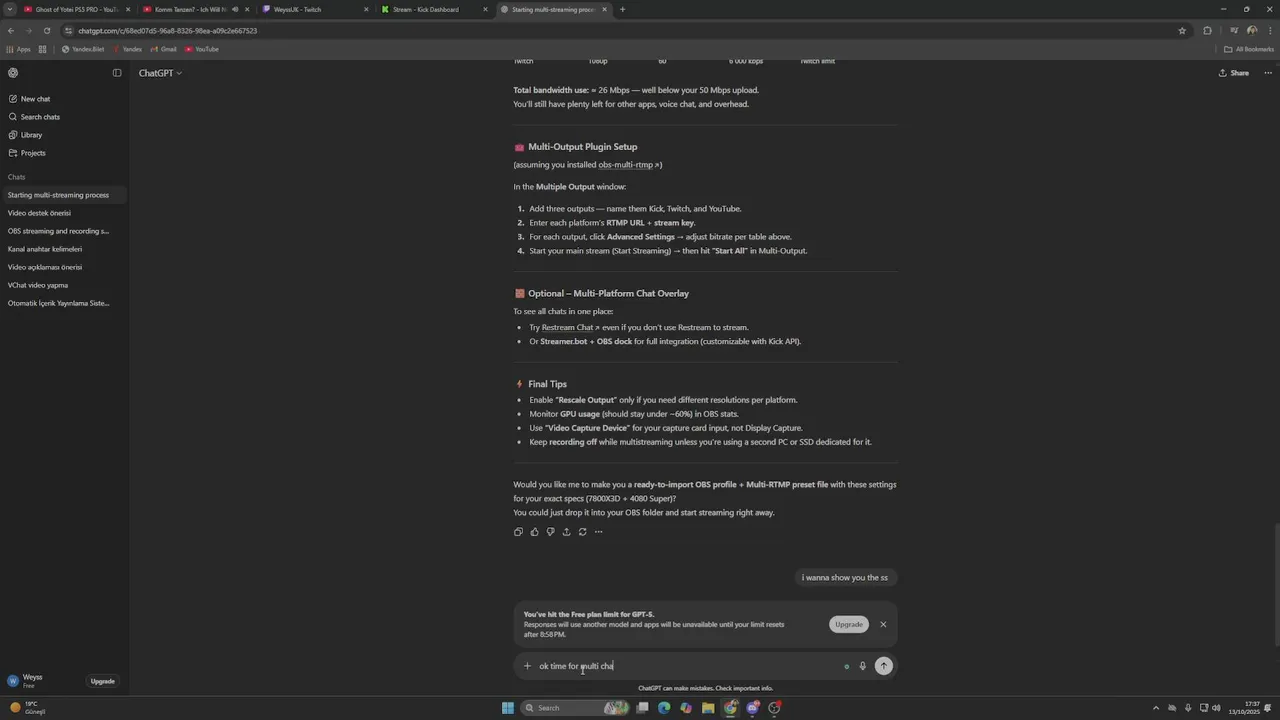Viewport: 1280px width, 720px height.
Task: Open the Video destek önerisi chat
Action: pyautogui.click(x=64, y=213)
